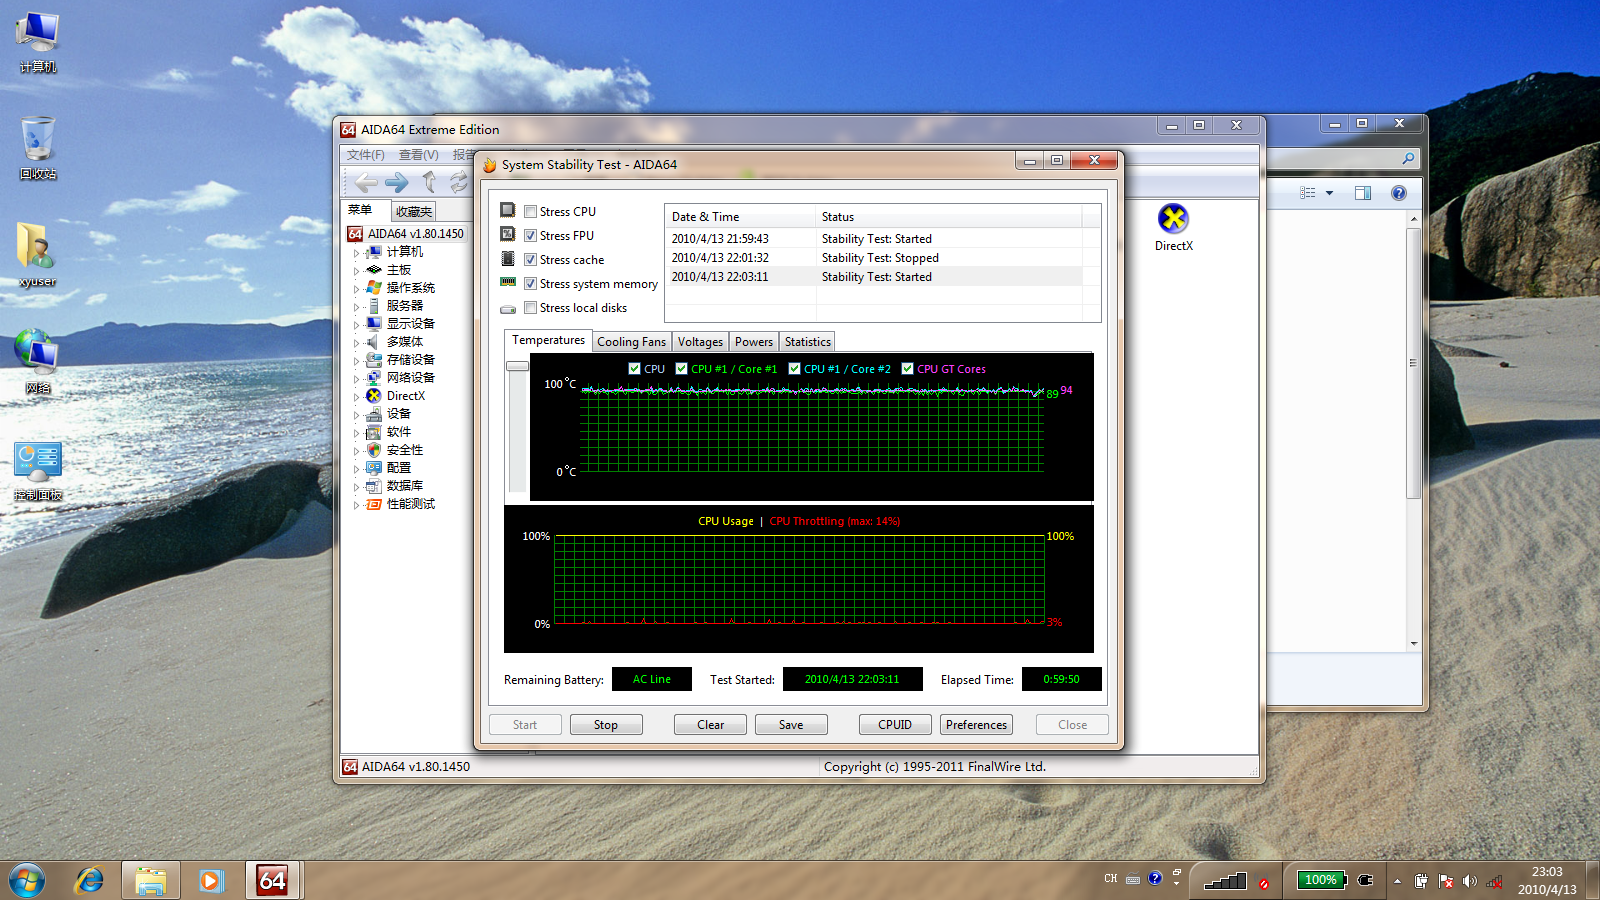Click the AIDA64 back navigation arrow
Screen dimensions: 1600x900
[x=366, y=182]
